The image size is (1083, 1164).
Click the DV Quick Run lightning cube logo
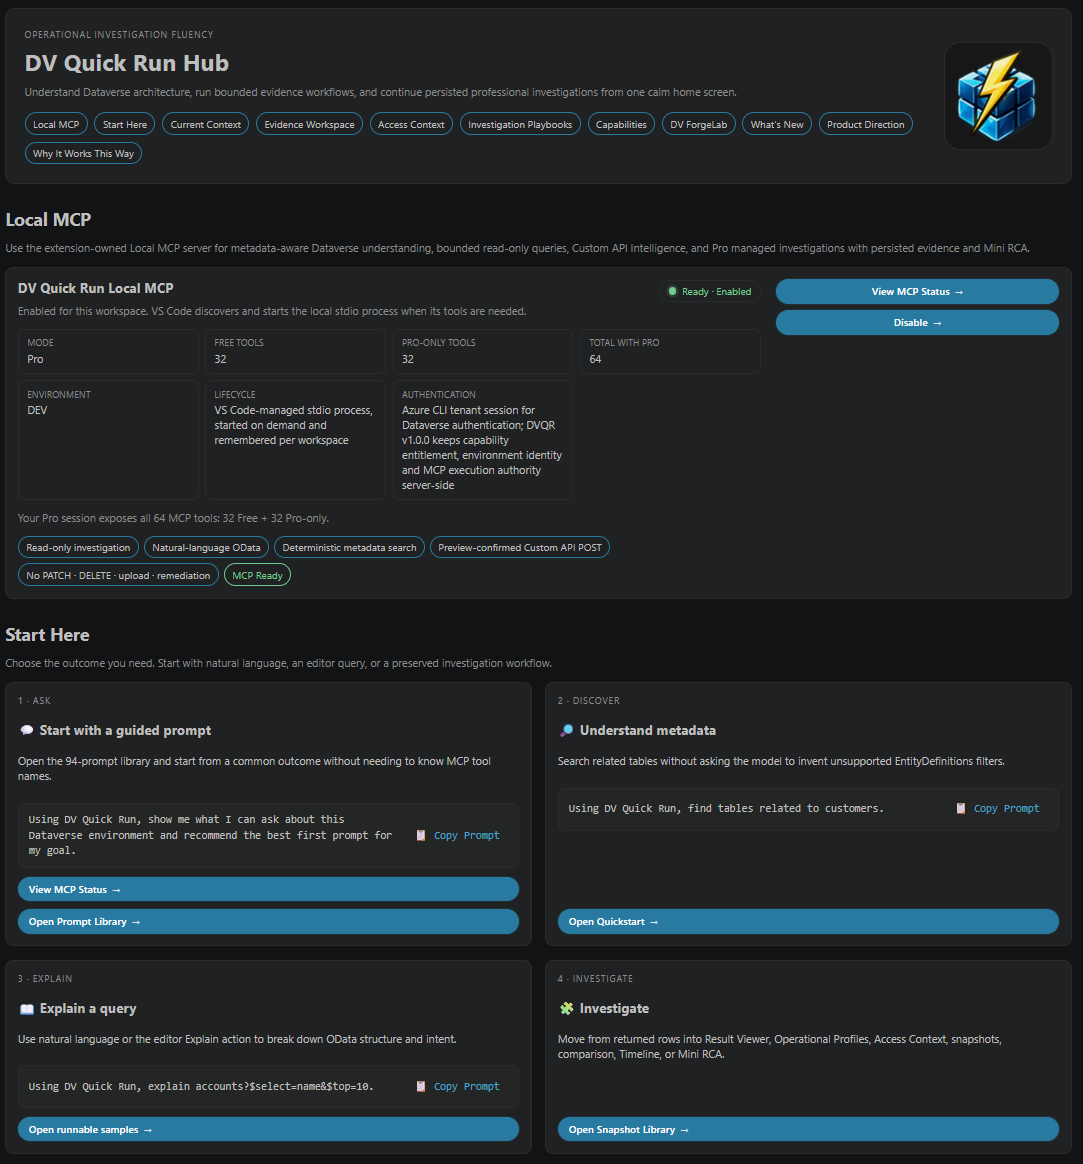click(x=998, y=96)
